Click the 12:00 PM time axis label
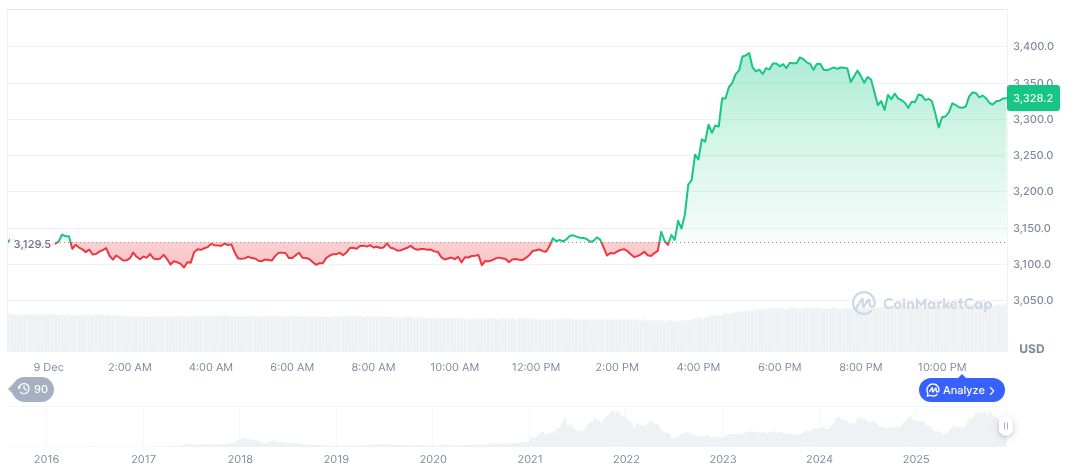Image resolution: width=1072 pixels, height=470 pixels. 536,367
